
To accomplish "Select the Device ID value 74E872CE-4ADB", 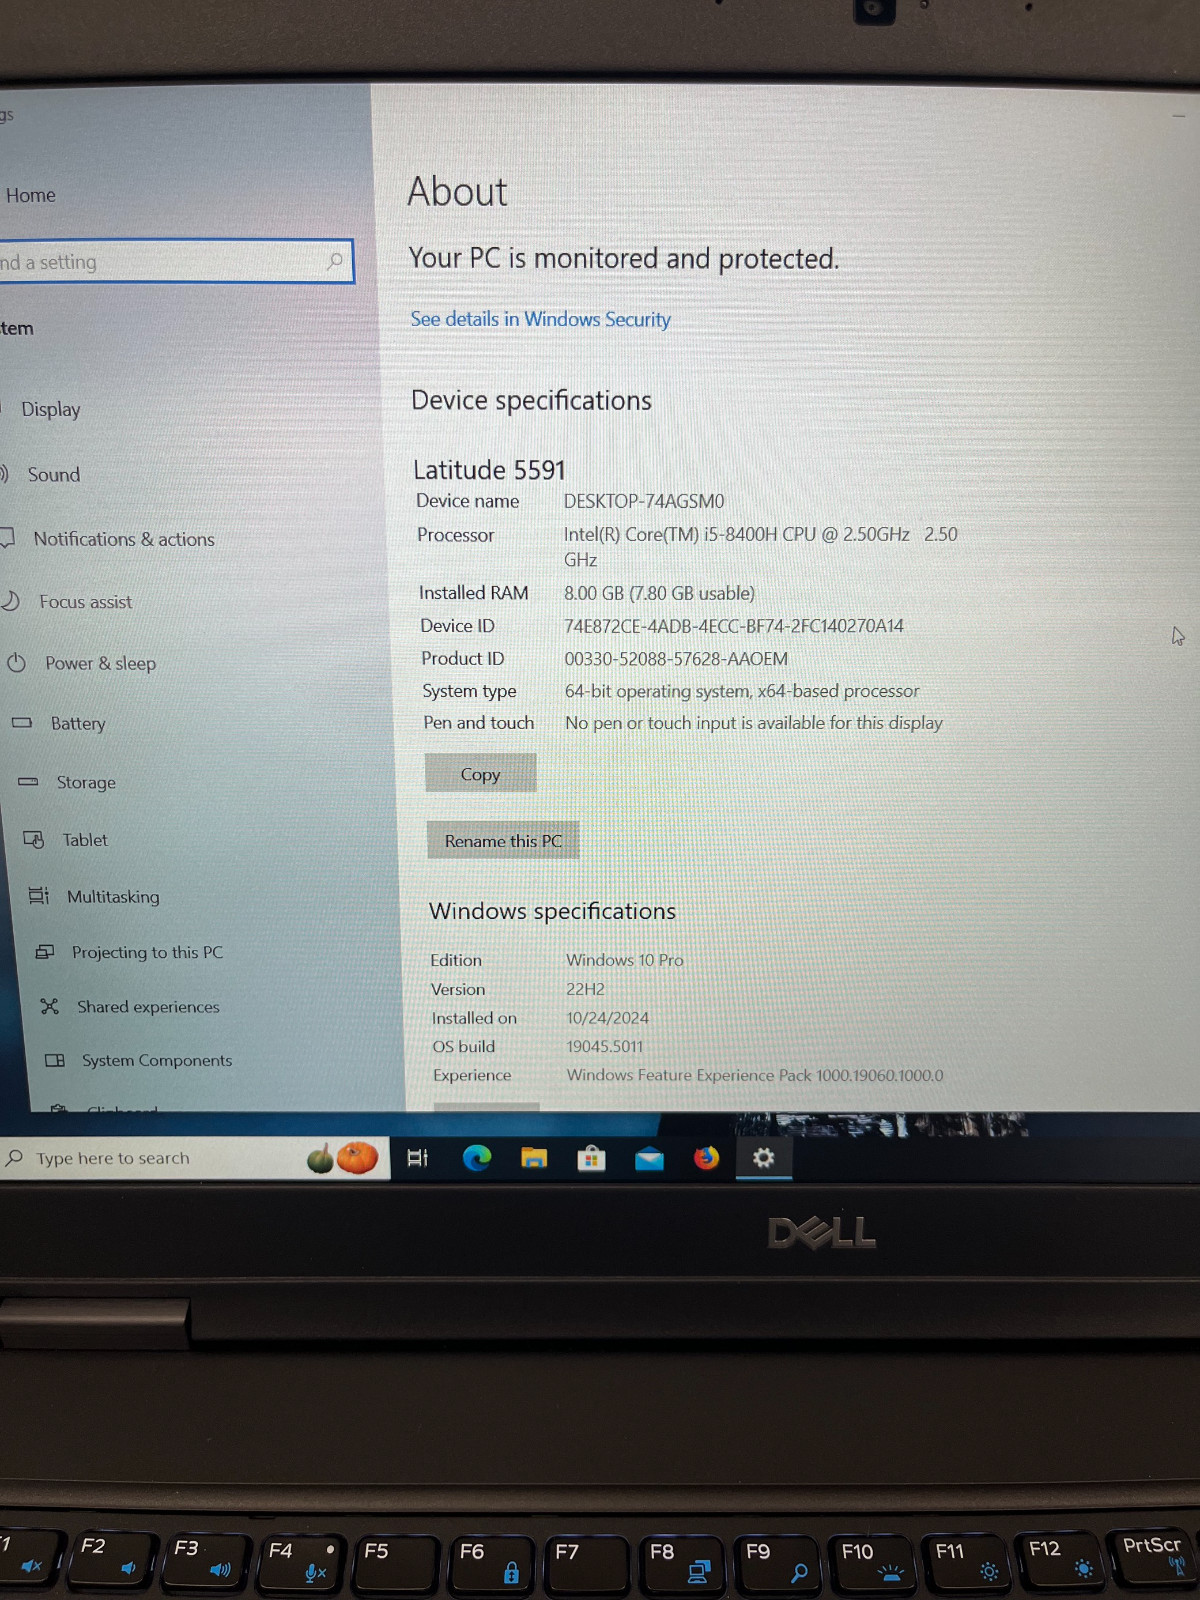I will 734,626.
